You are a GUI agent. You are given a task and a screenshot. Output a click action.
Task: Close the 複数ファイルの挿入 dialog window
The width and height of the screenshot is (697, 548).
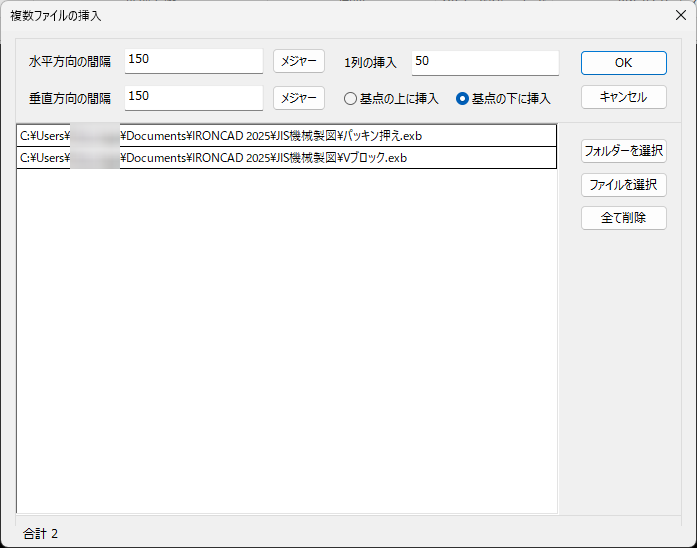tap(680, 16)
